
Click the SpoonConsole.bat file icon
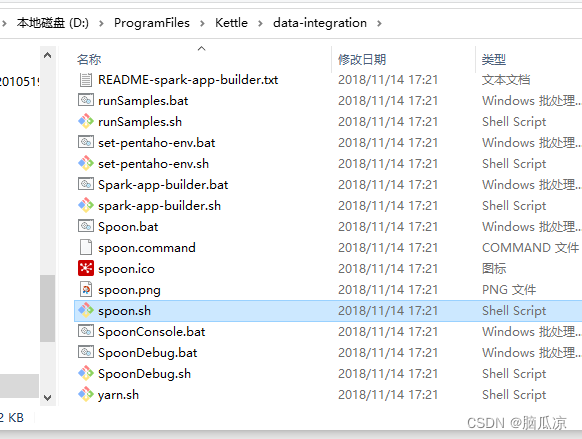[x=86, y=331]
